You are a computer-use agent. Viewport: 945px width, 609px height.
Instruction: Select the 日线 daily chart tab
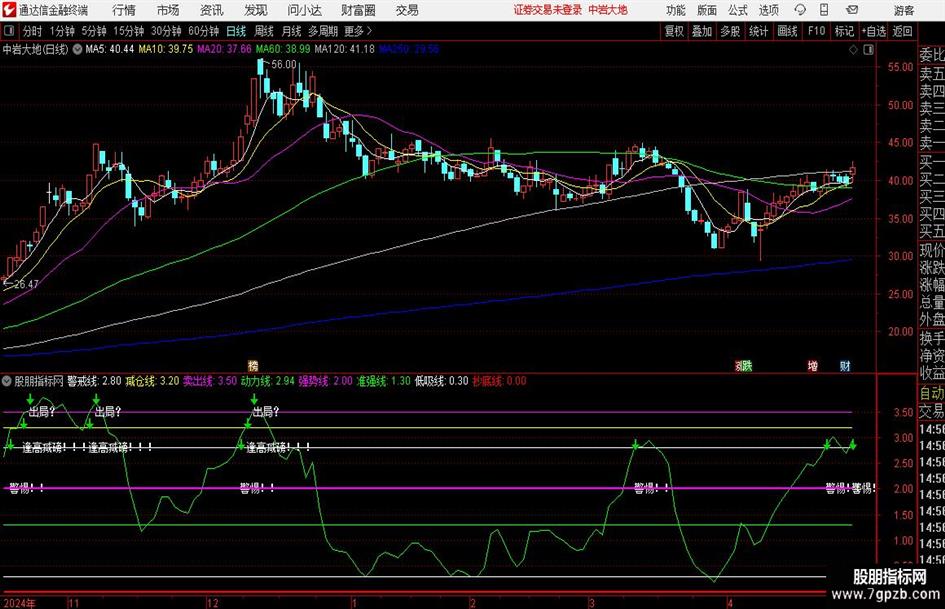coord(236,31)
